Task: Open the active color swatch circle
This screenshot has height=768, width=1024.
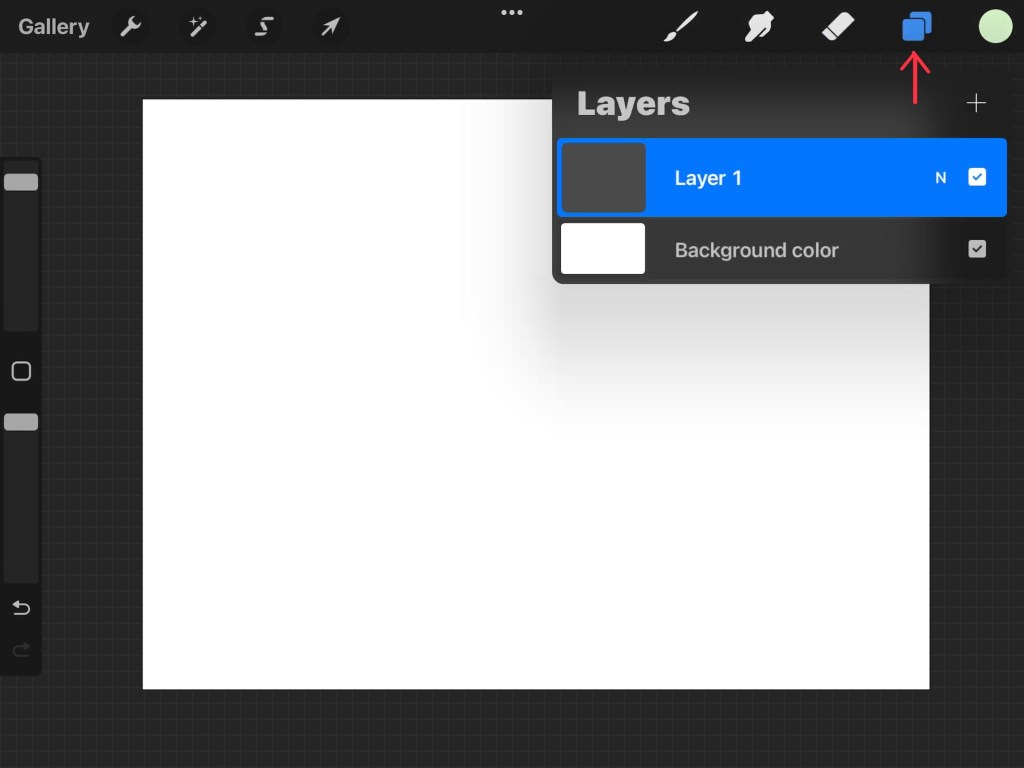Action: [995, 27]
